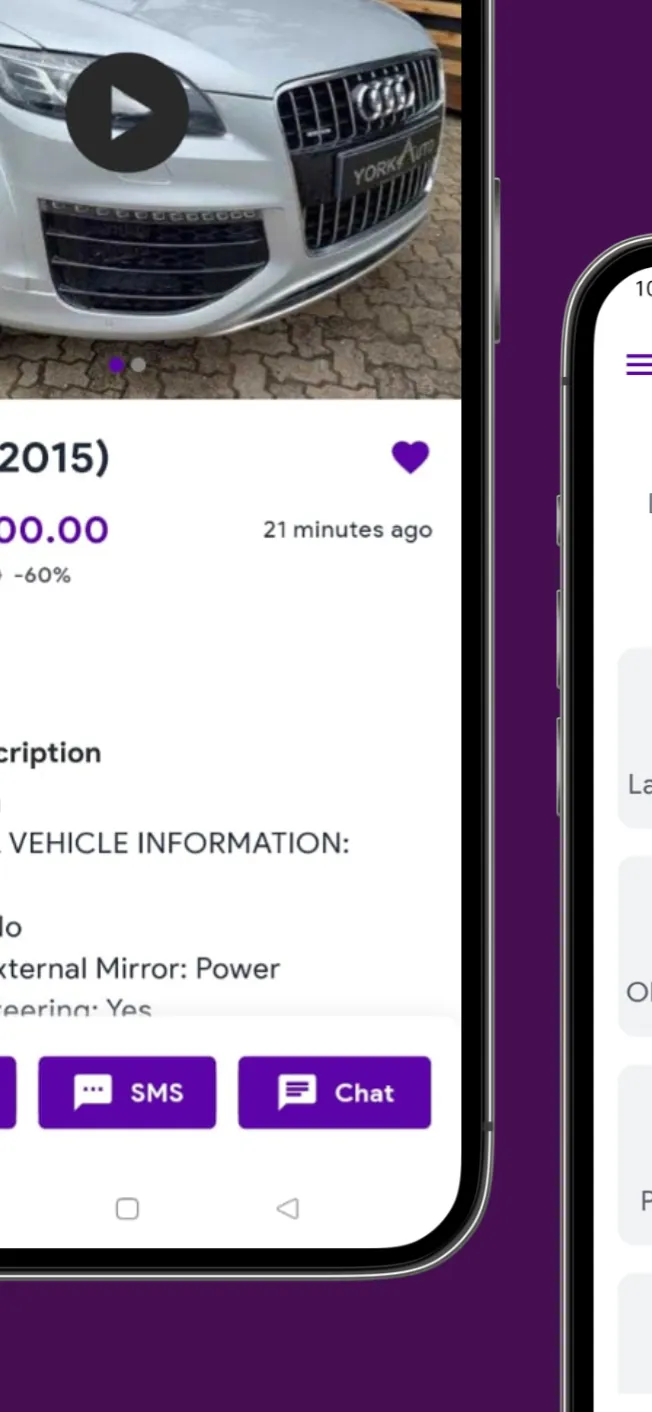Tap the Android square home icon
The height and width of the screenshot is (1412, 652).
(127, 1209)
